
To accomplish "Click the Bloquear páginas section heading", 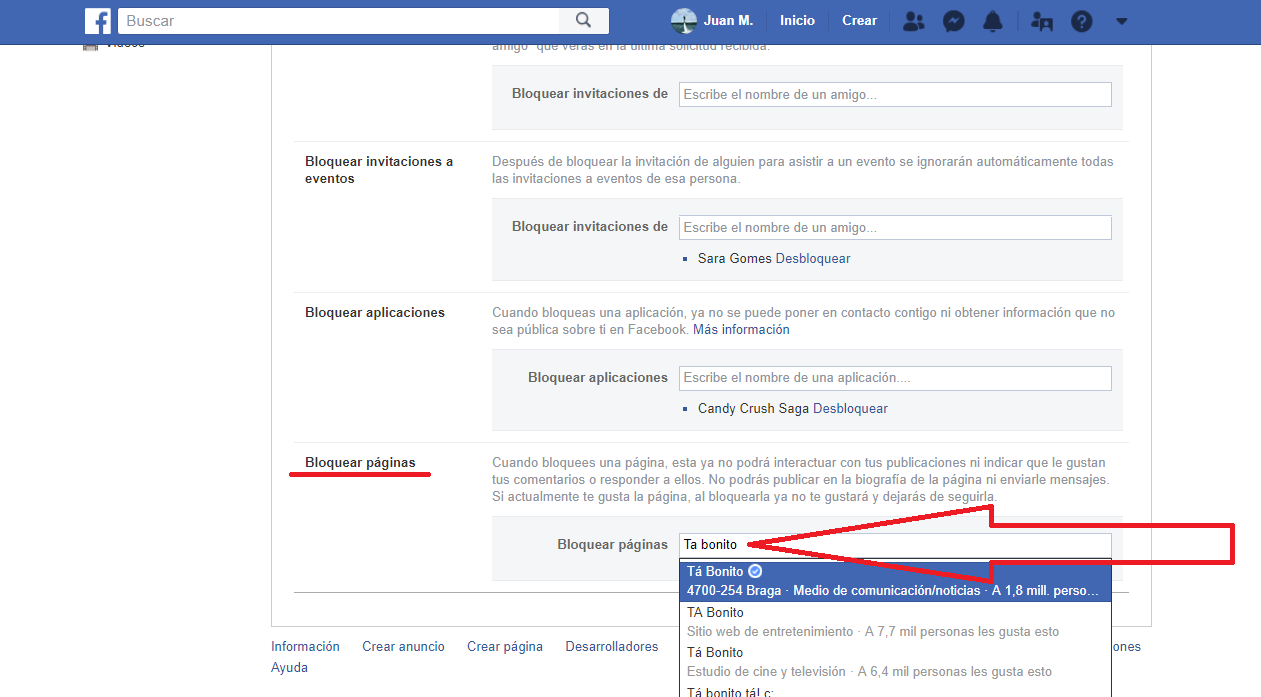I will [360, 462].
